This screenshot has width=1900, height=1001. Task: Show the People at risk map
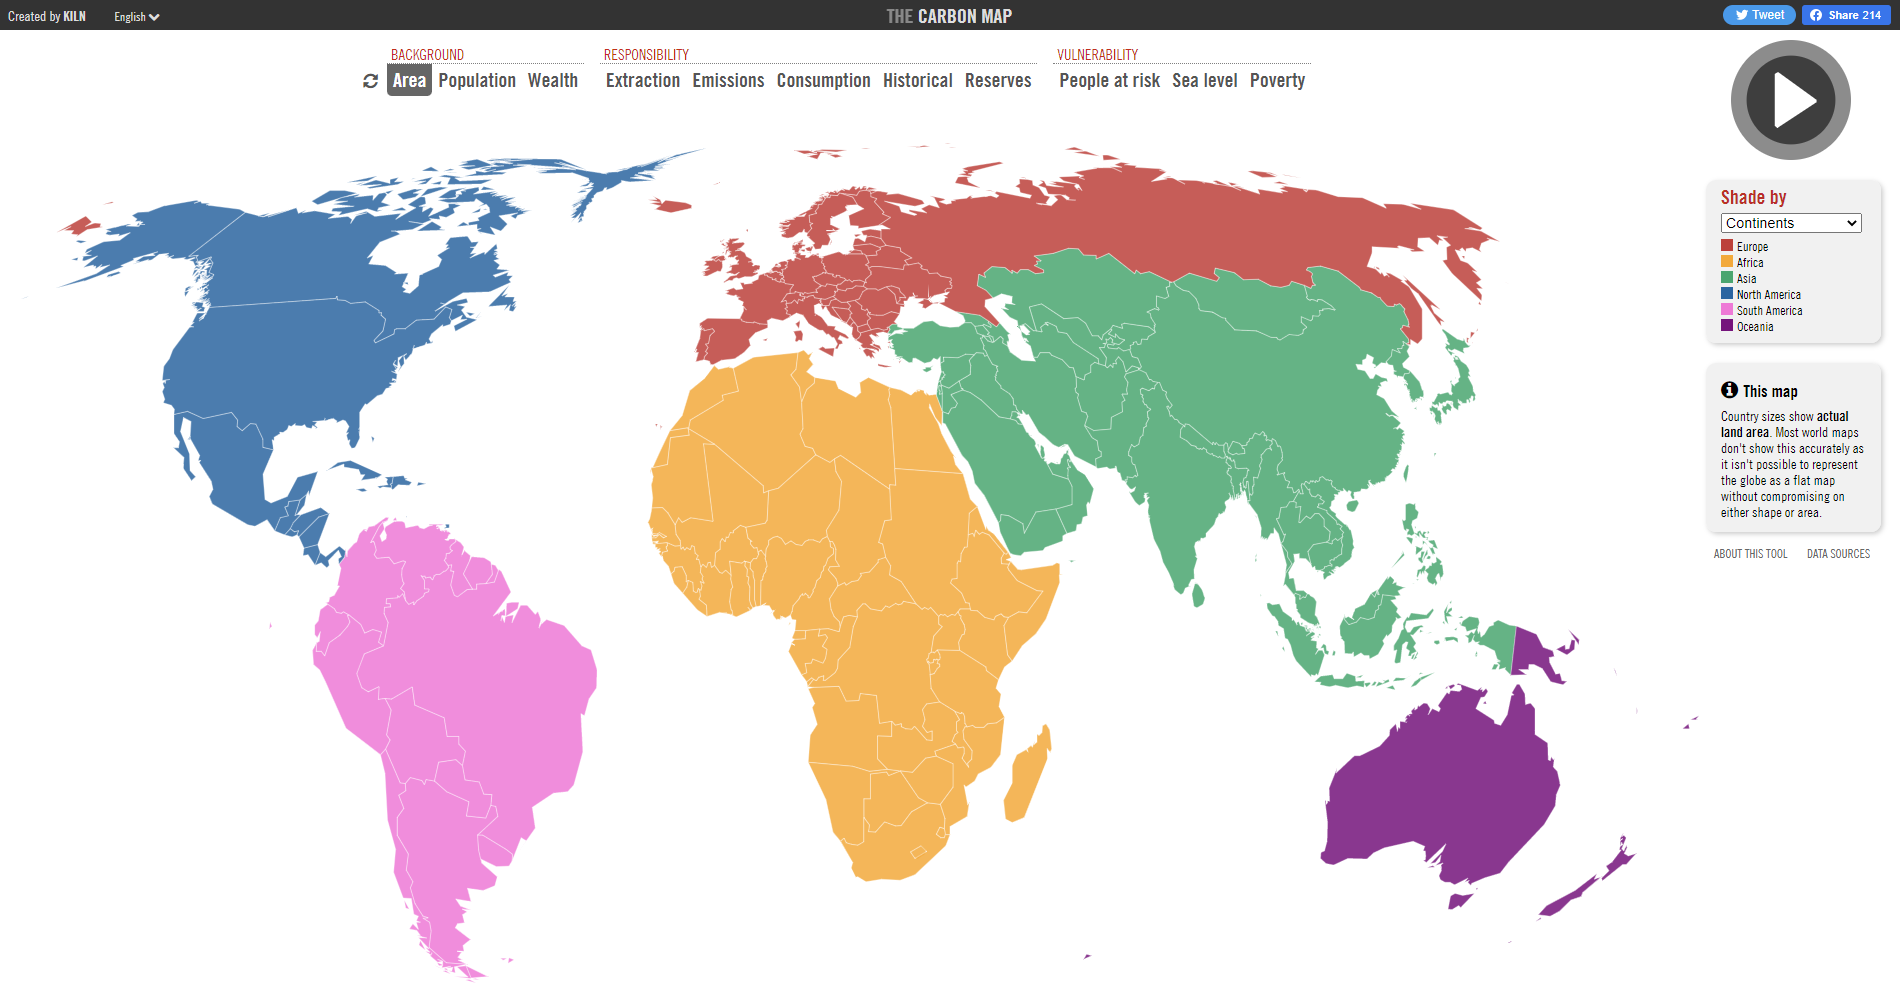pyautogui.click(x=1110, y=81)
